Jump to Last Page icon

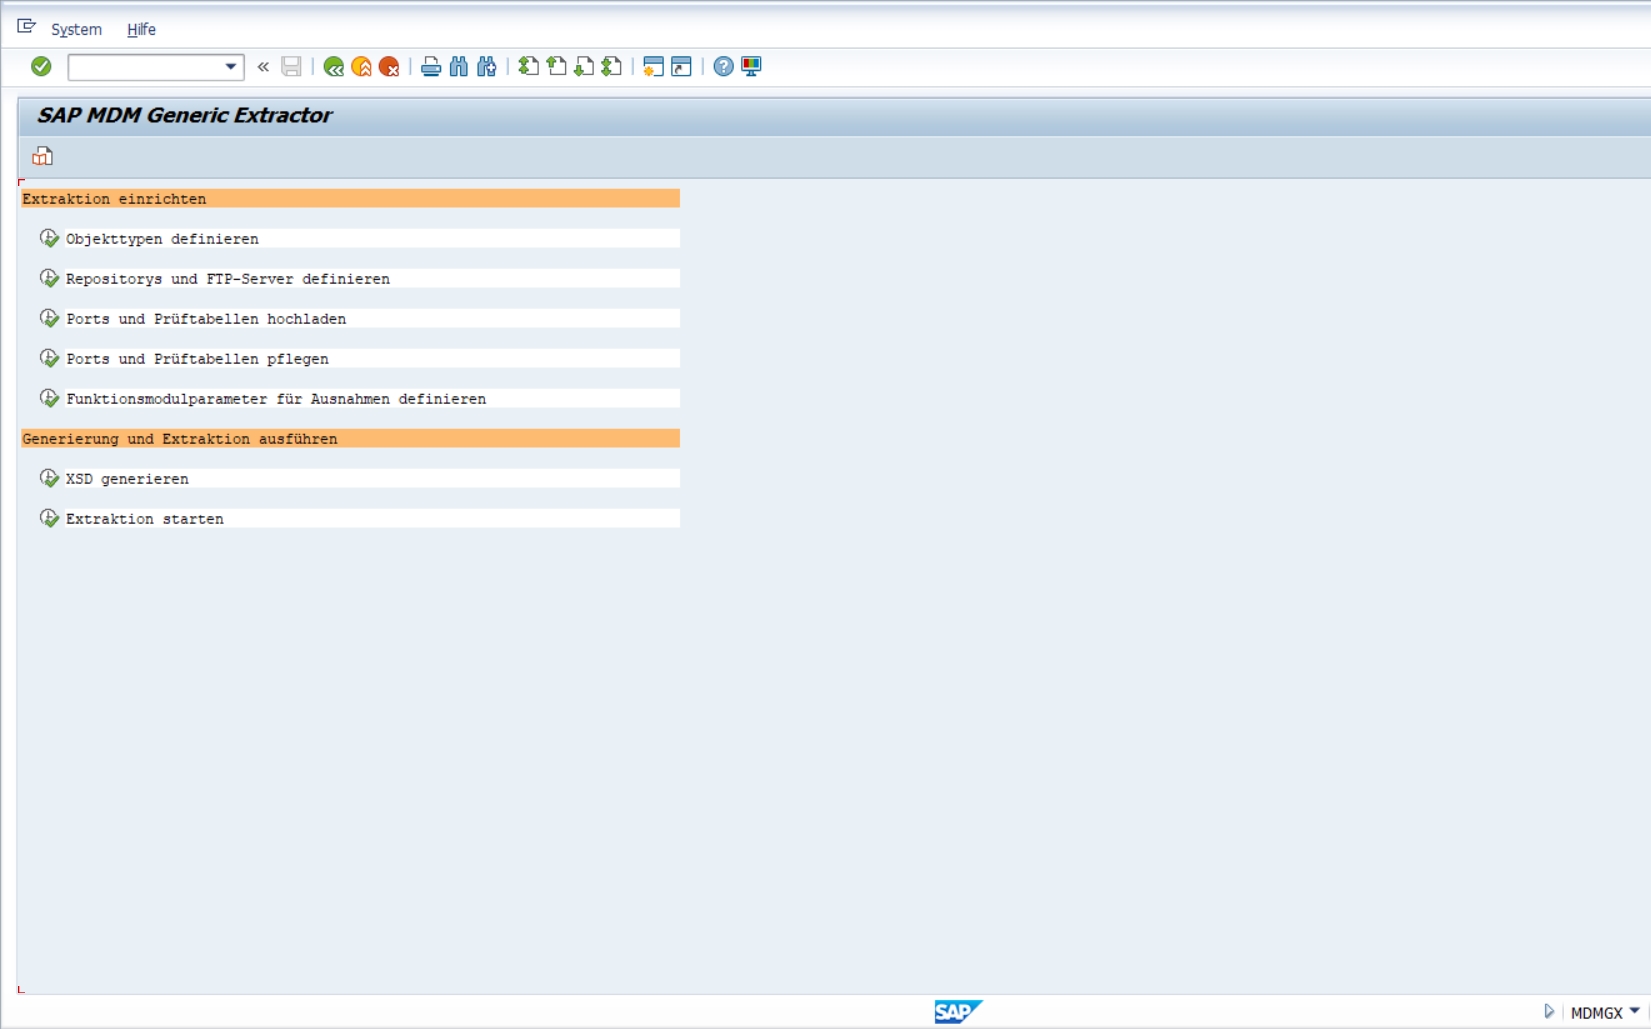click(x=612, y=67)
